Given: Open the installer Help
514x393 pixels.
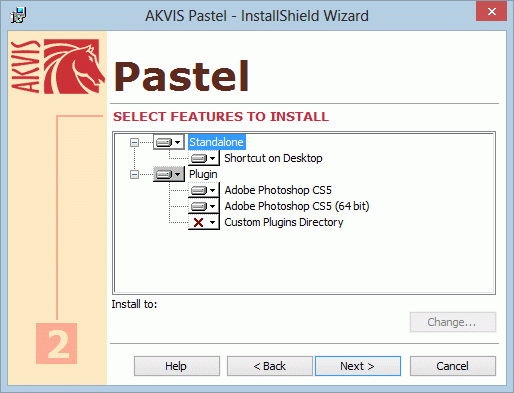Looking at the screenshot, I should 177,366.
